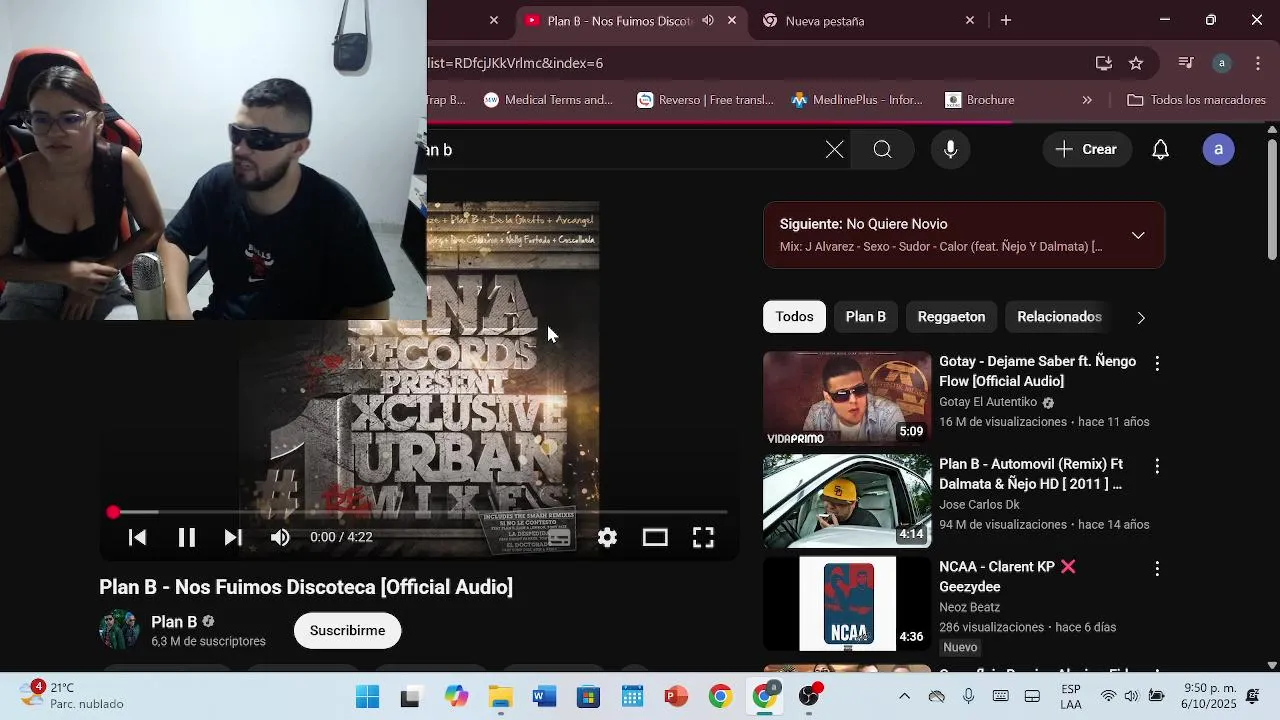
Task: Open video player settings gear
Action: (x=607, y=537)
